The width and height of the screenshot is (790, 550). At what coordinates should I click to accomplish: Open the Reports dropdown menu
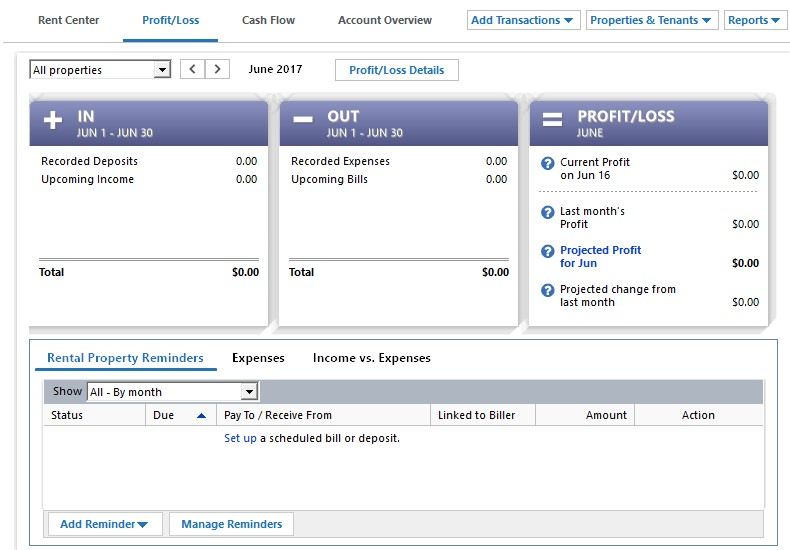click(754, 20)
